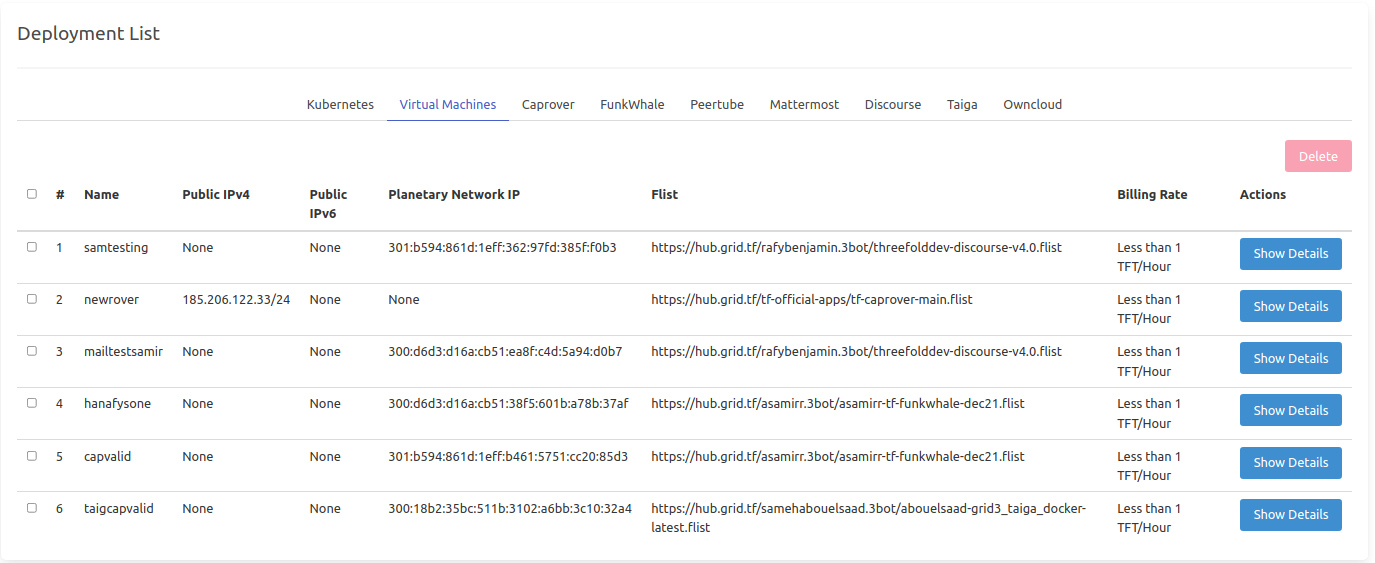Show details for newrover VM
The width and height of the screenshot is (1375, 563).
(1290, 306)
